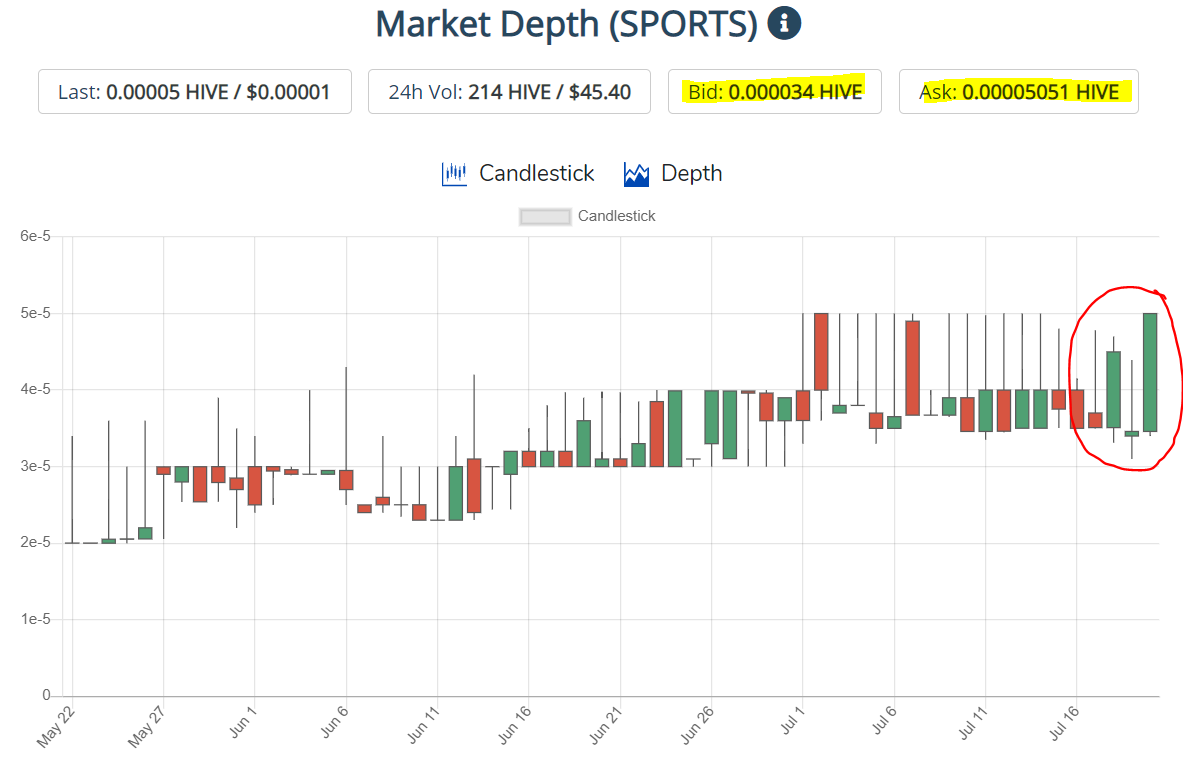Click the large red candle just after Jul 1

click(821, 351)
